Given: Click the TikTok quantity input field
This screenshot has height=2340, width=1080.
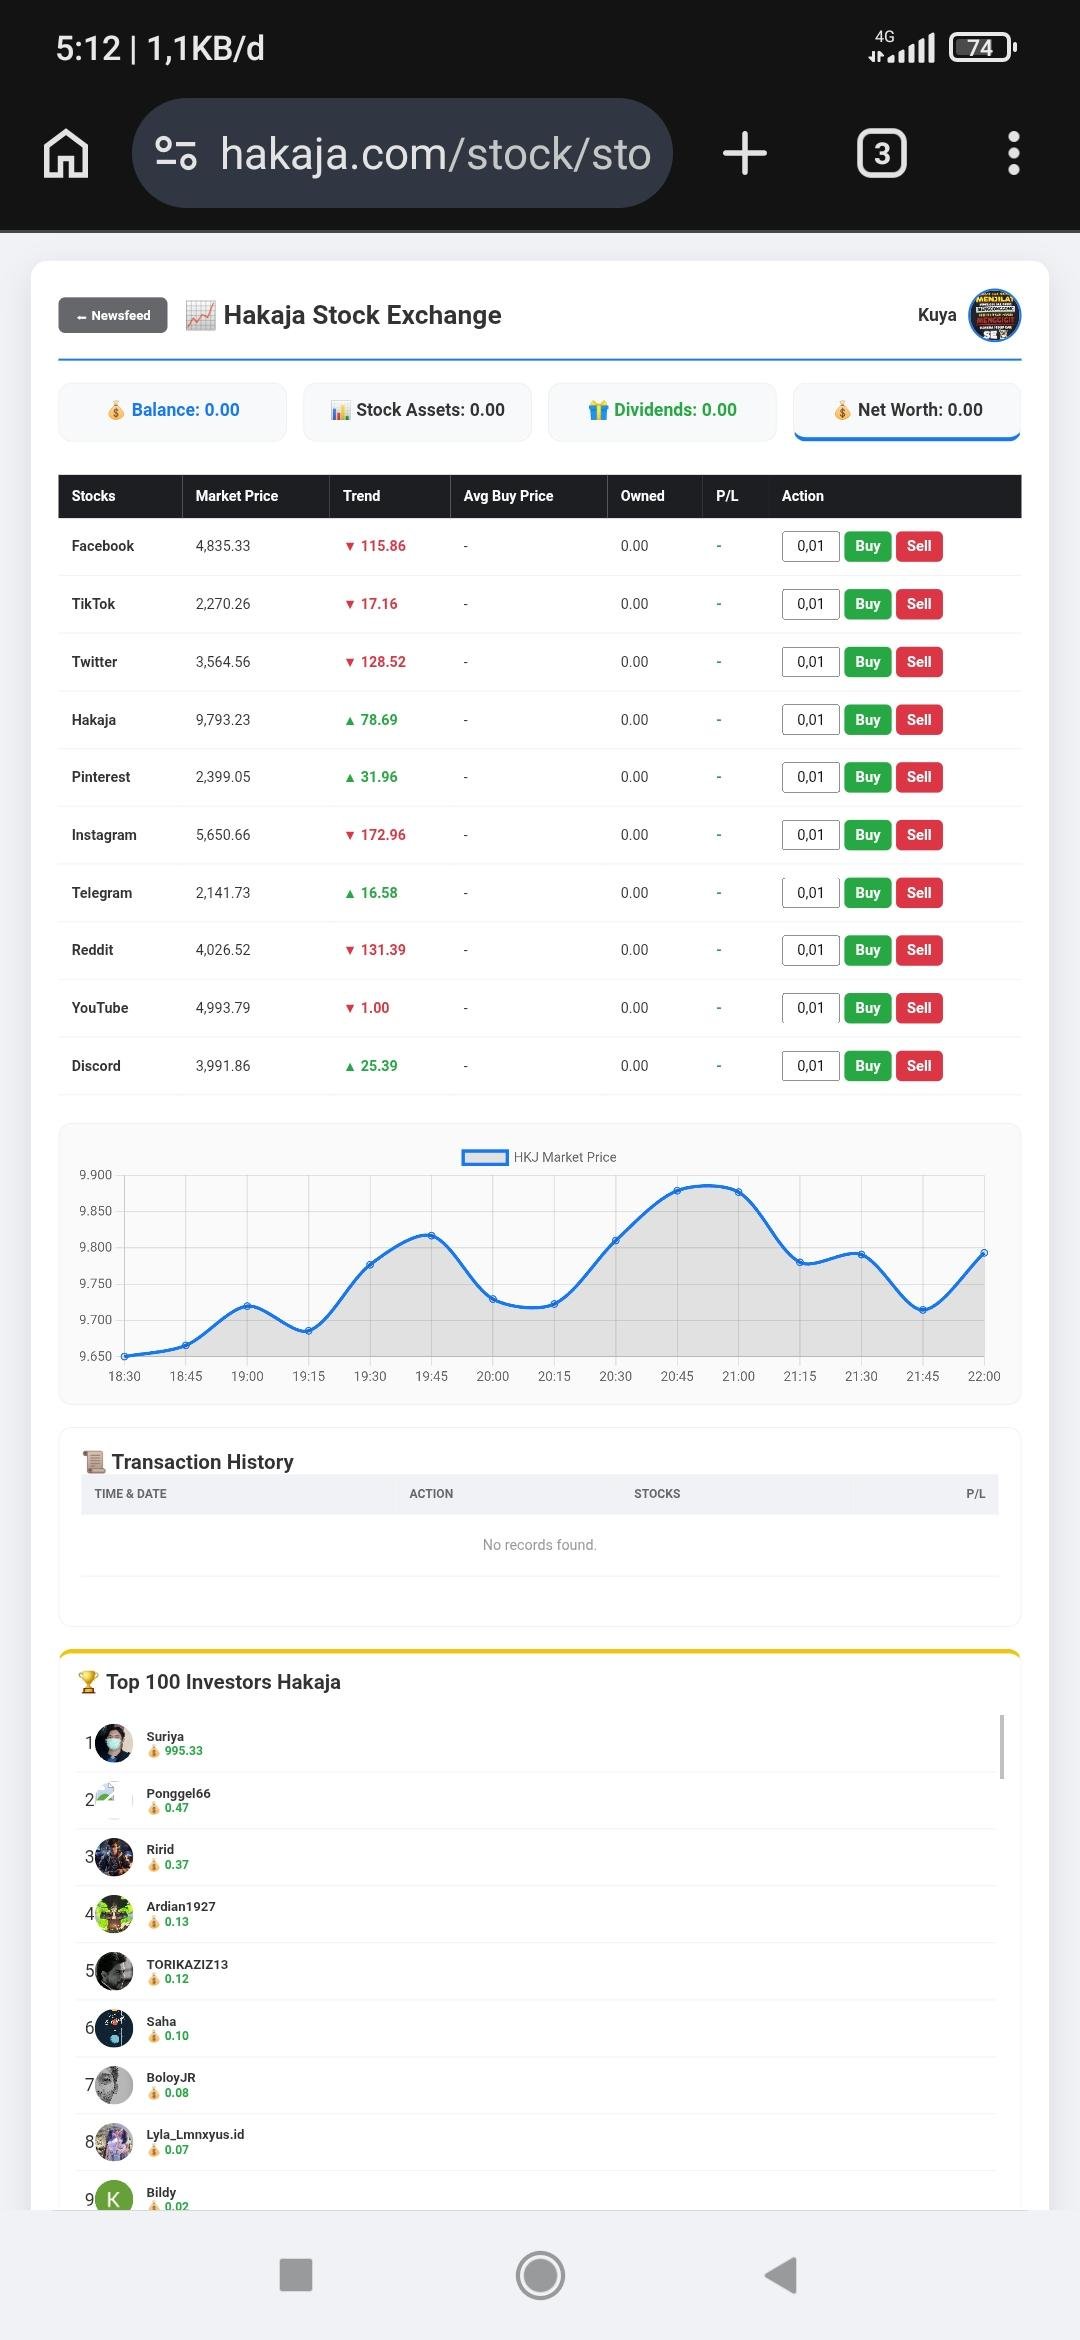Looking at the screenshot, I should 810,604.
